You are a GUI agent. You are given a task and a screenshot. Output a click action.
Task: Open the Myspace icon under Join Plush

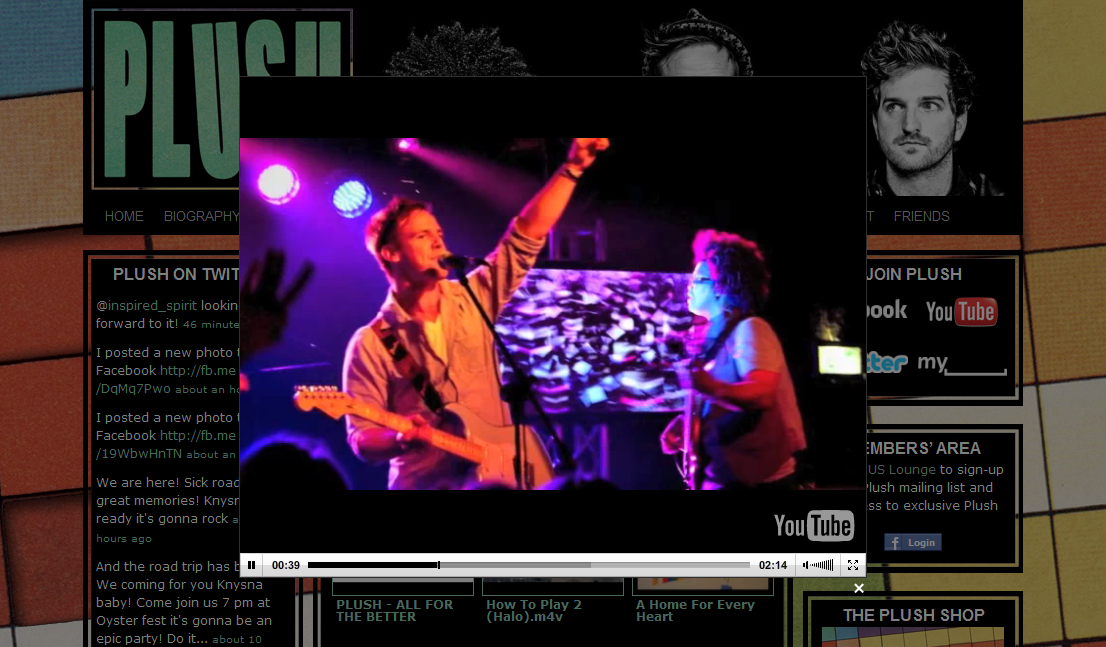[961, 363]
